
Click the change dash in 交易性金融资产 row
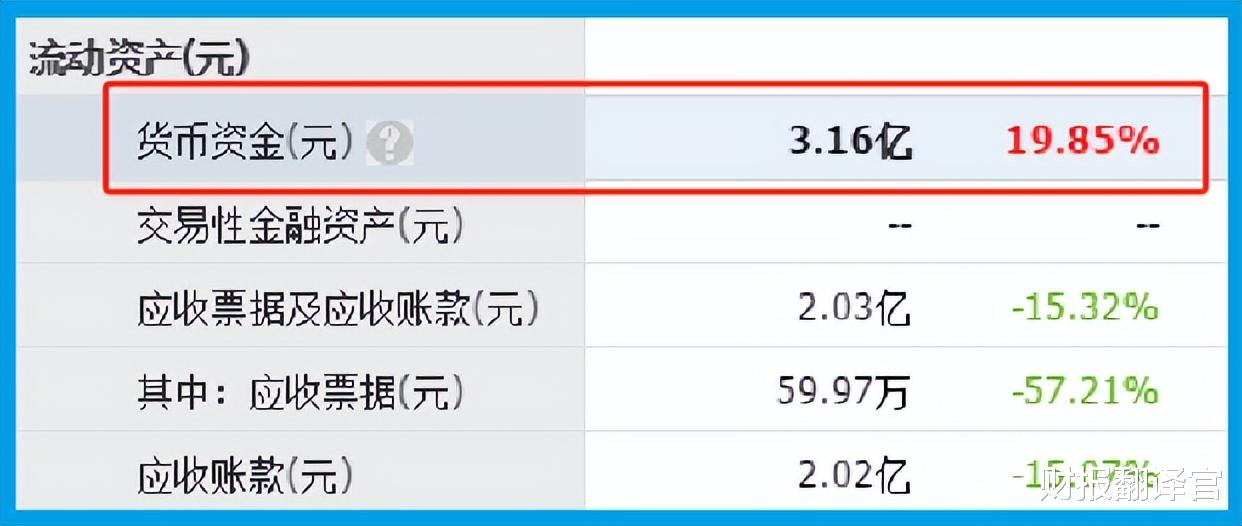pos(1148,227)
